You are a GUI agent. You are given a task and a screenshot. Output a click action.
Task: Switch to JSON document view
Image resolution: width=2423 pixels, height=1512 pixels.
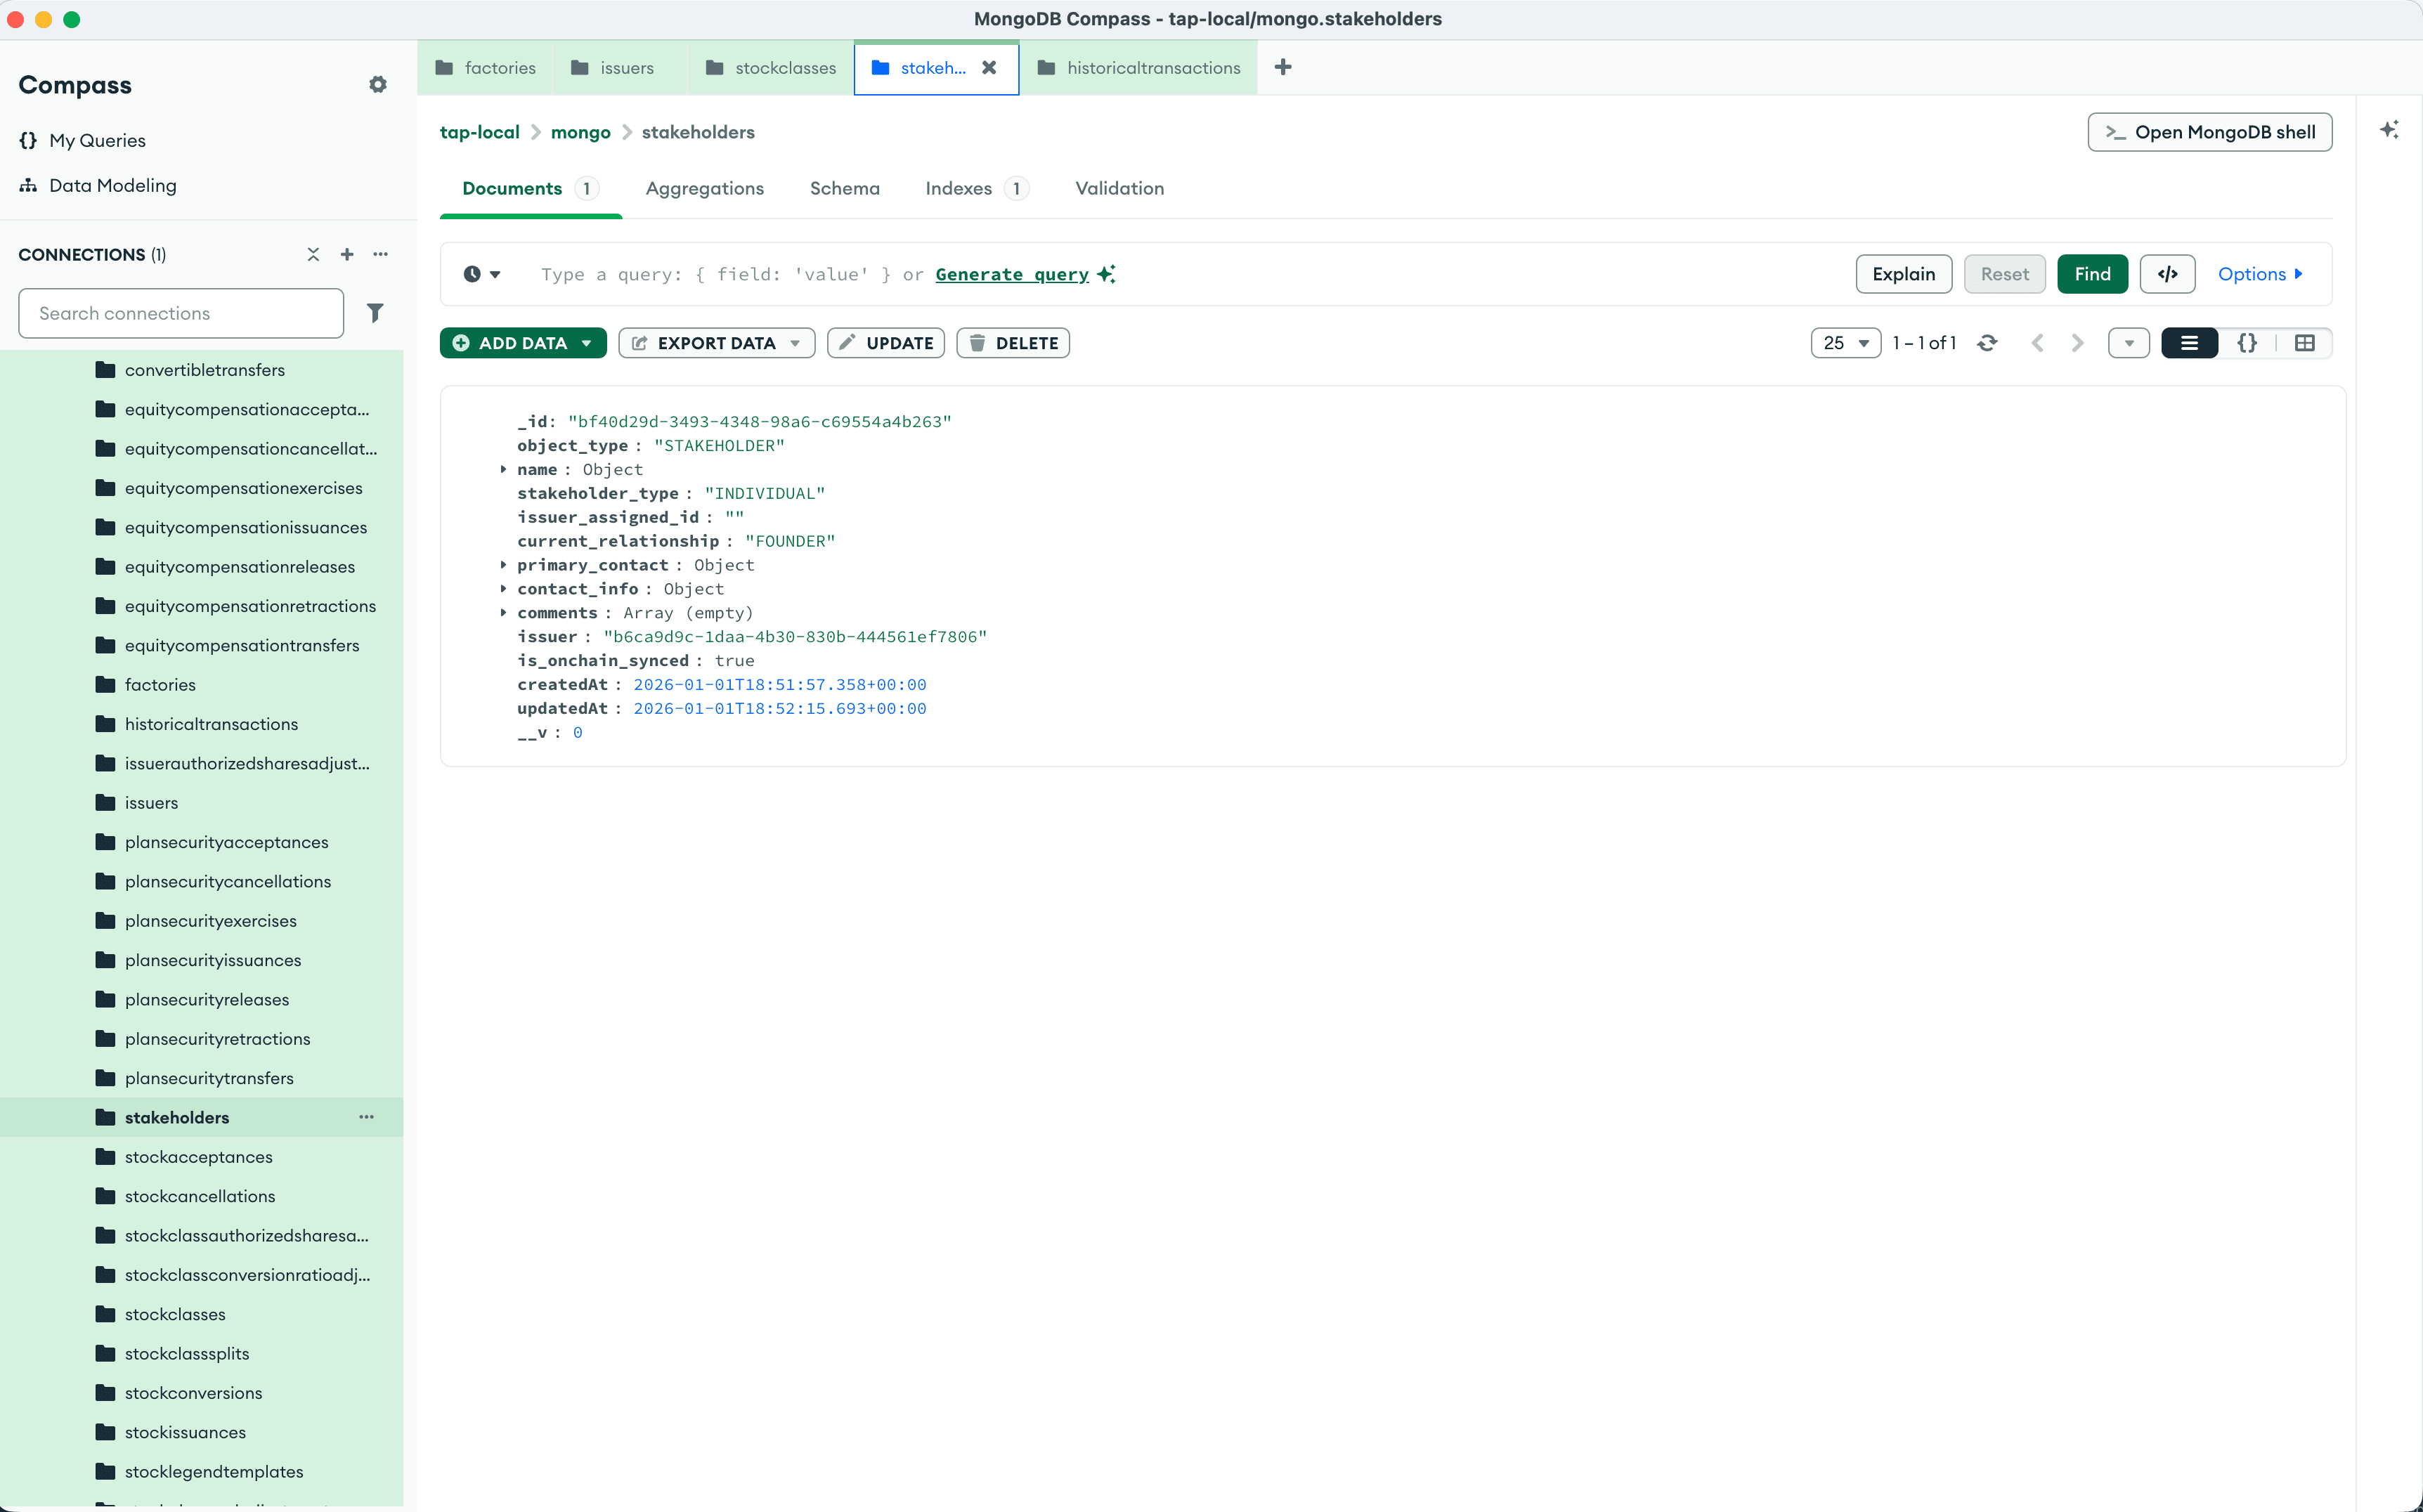click(2246, 343)
